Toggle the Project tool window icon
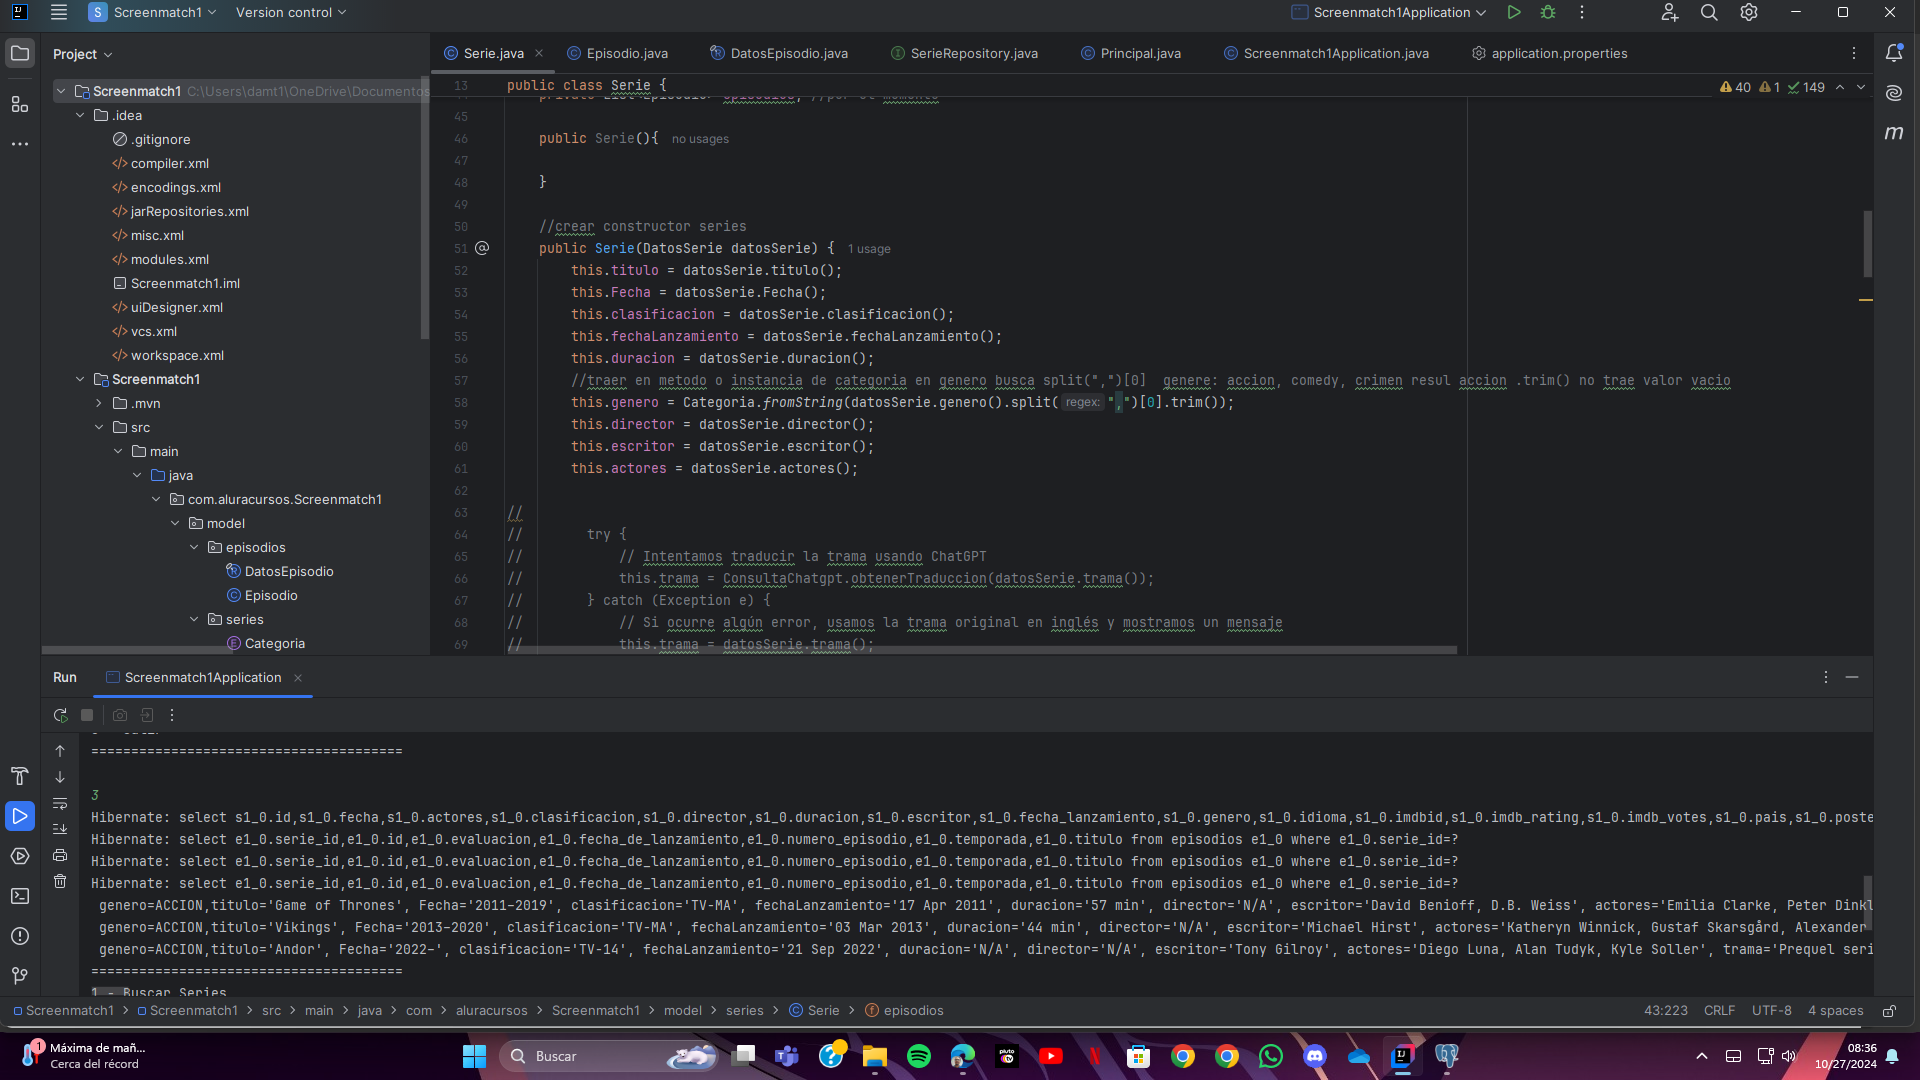This screenshot has height=1080, width=1920. pyautogui.click(x=20, y=53)
